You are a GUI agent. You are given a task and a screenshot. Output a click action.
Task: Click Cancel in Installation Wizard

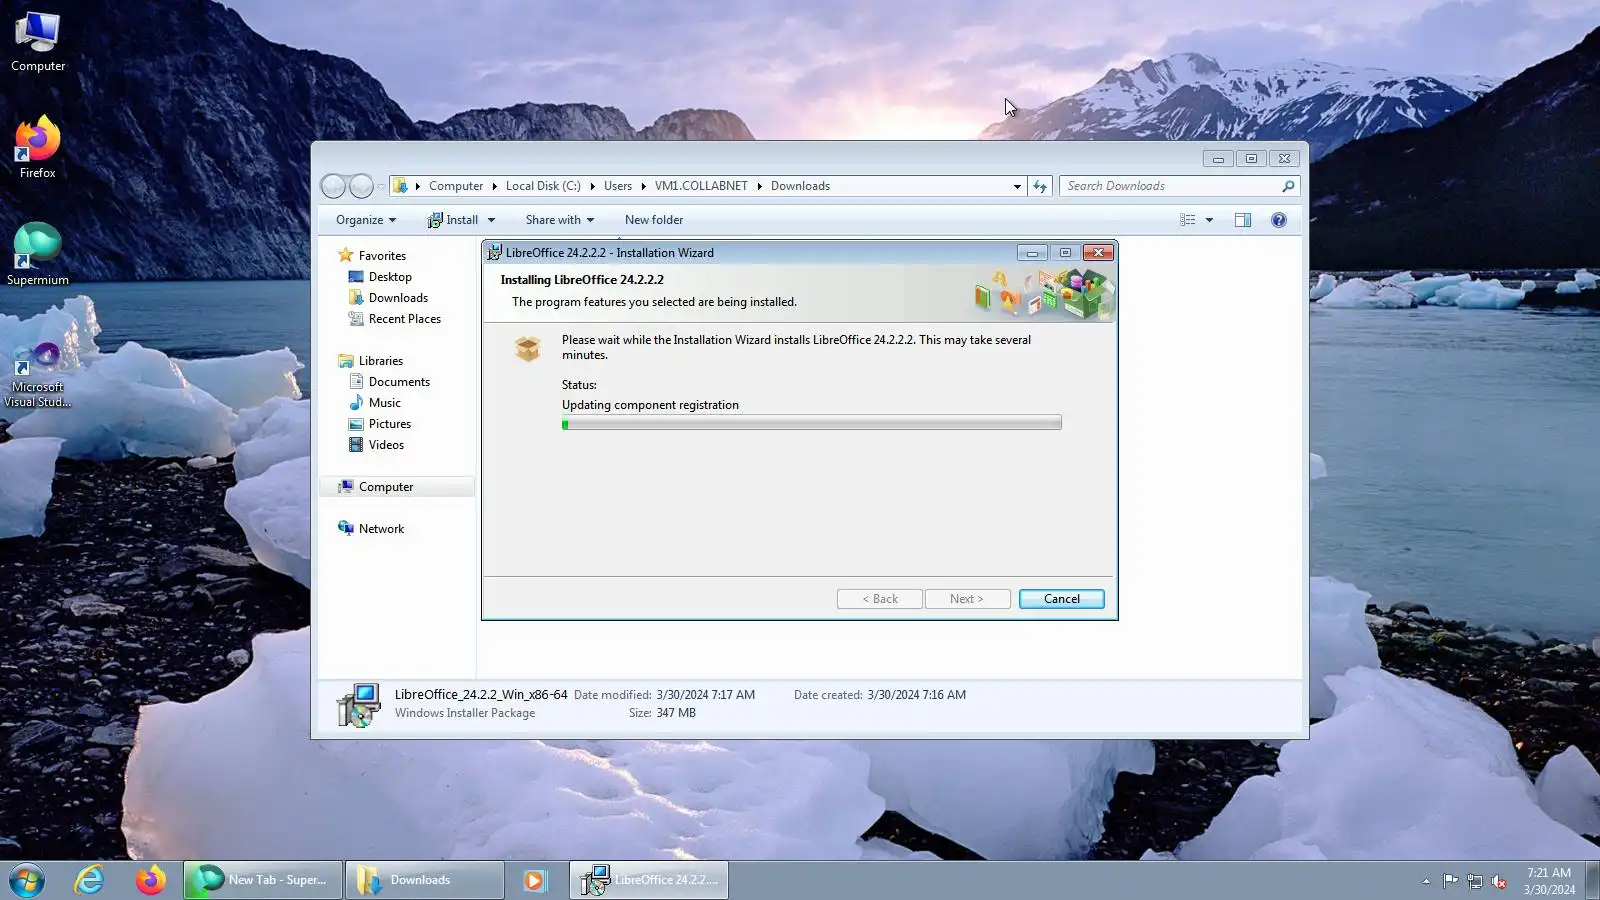tap(1061, 599)
